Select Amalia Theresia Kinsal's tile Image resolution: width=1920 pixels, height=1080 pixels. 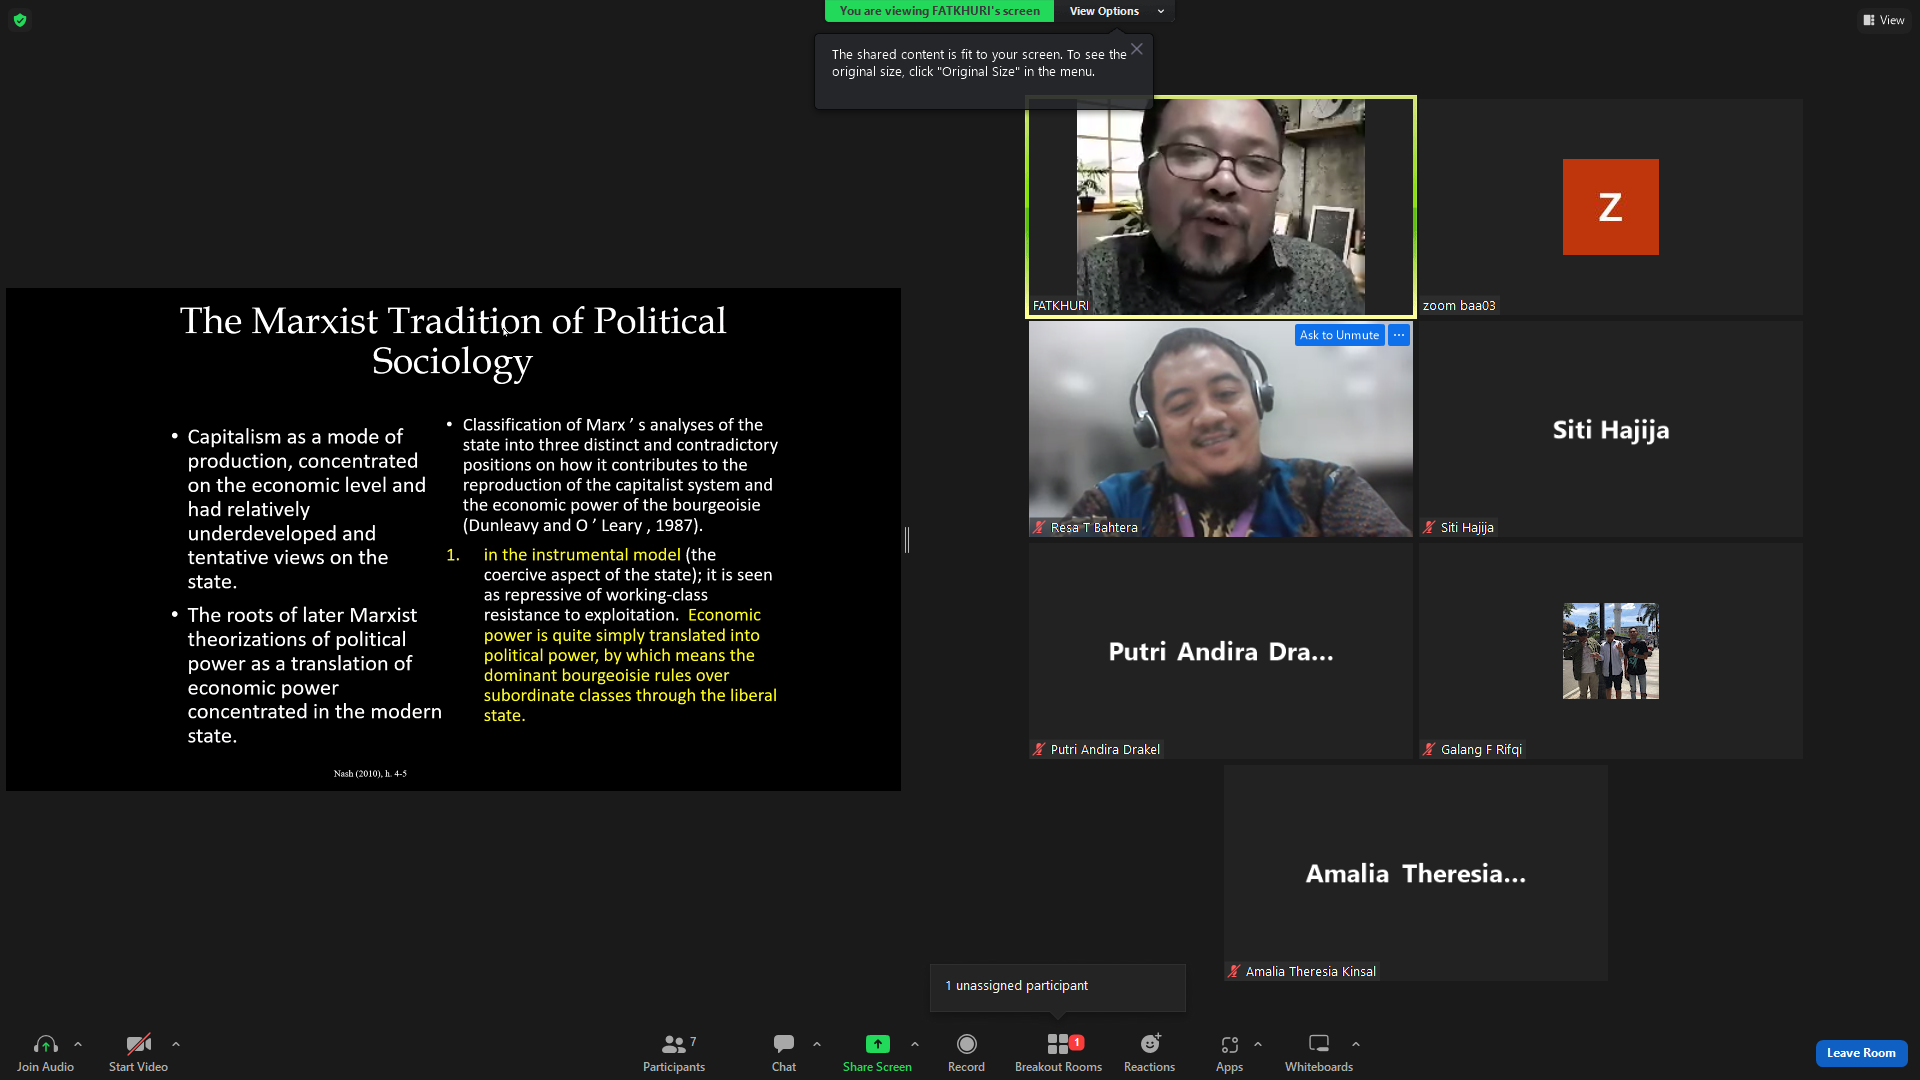click(x=1416, y=873)
